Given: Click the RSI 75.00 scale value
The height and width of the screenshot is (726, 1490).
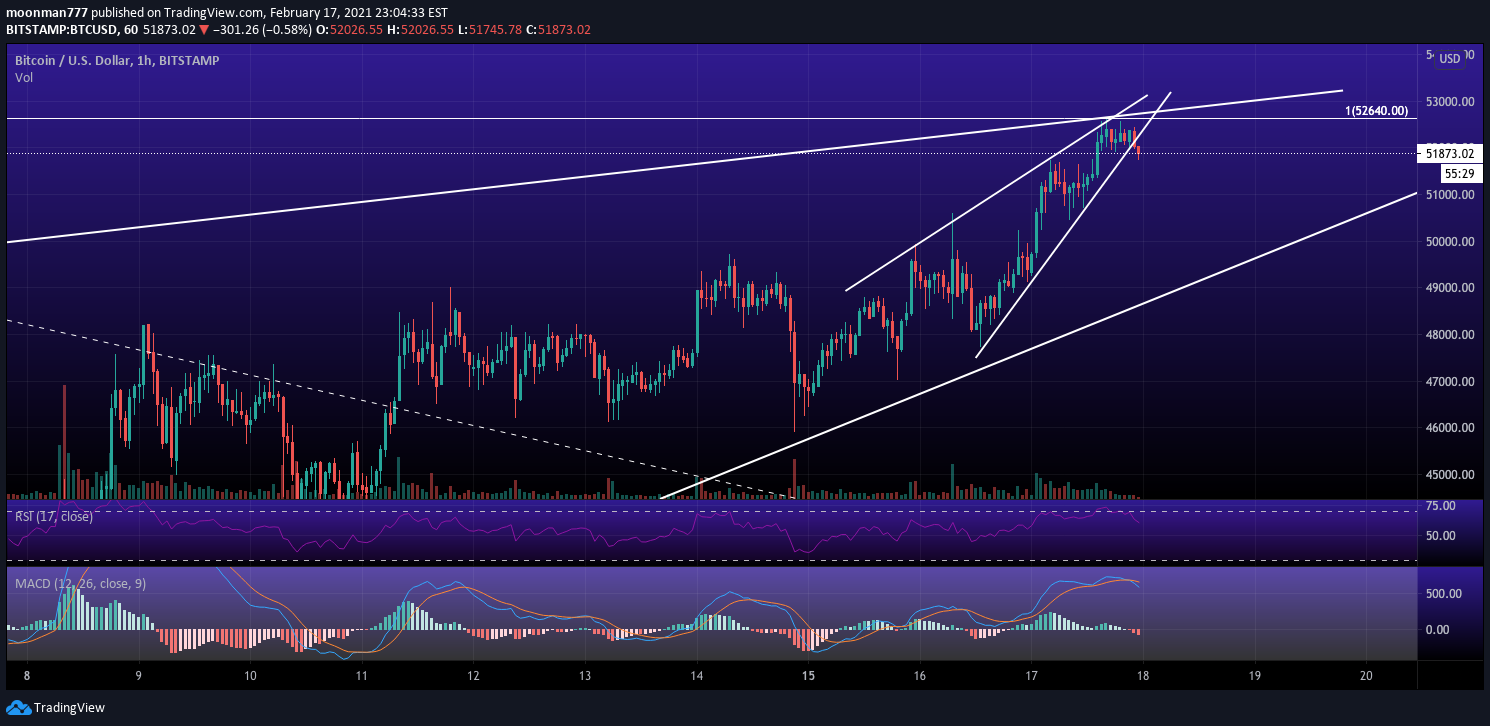Looking at the screenshot, I should [1442, 506].
